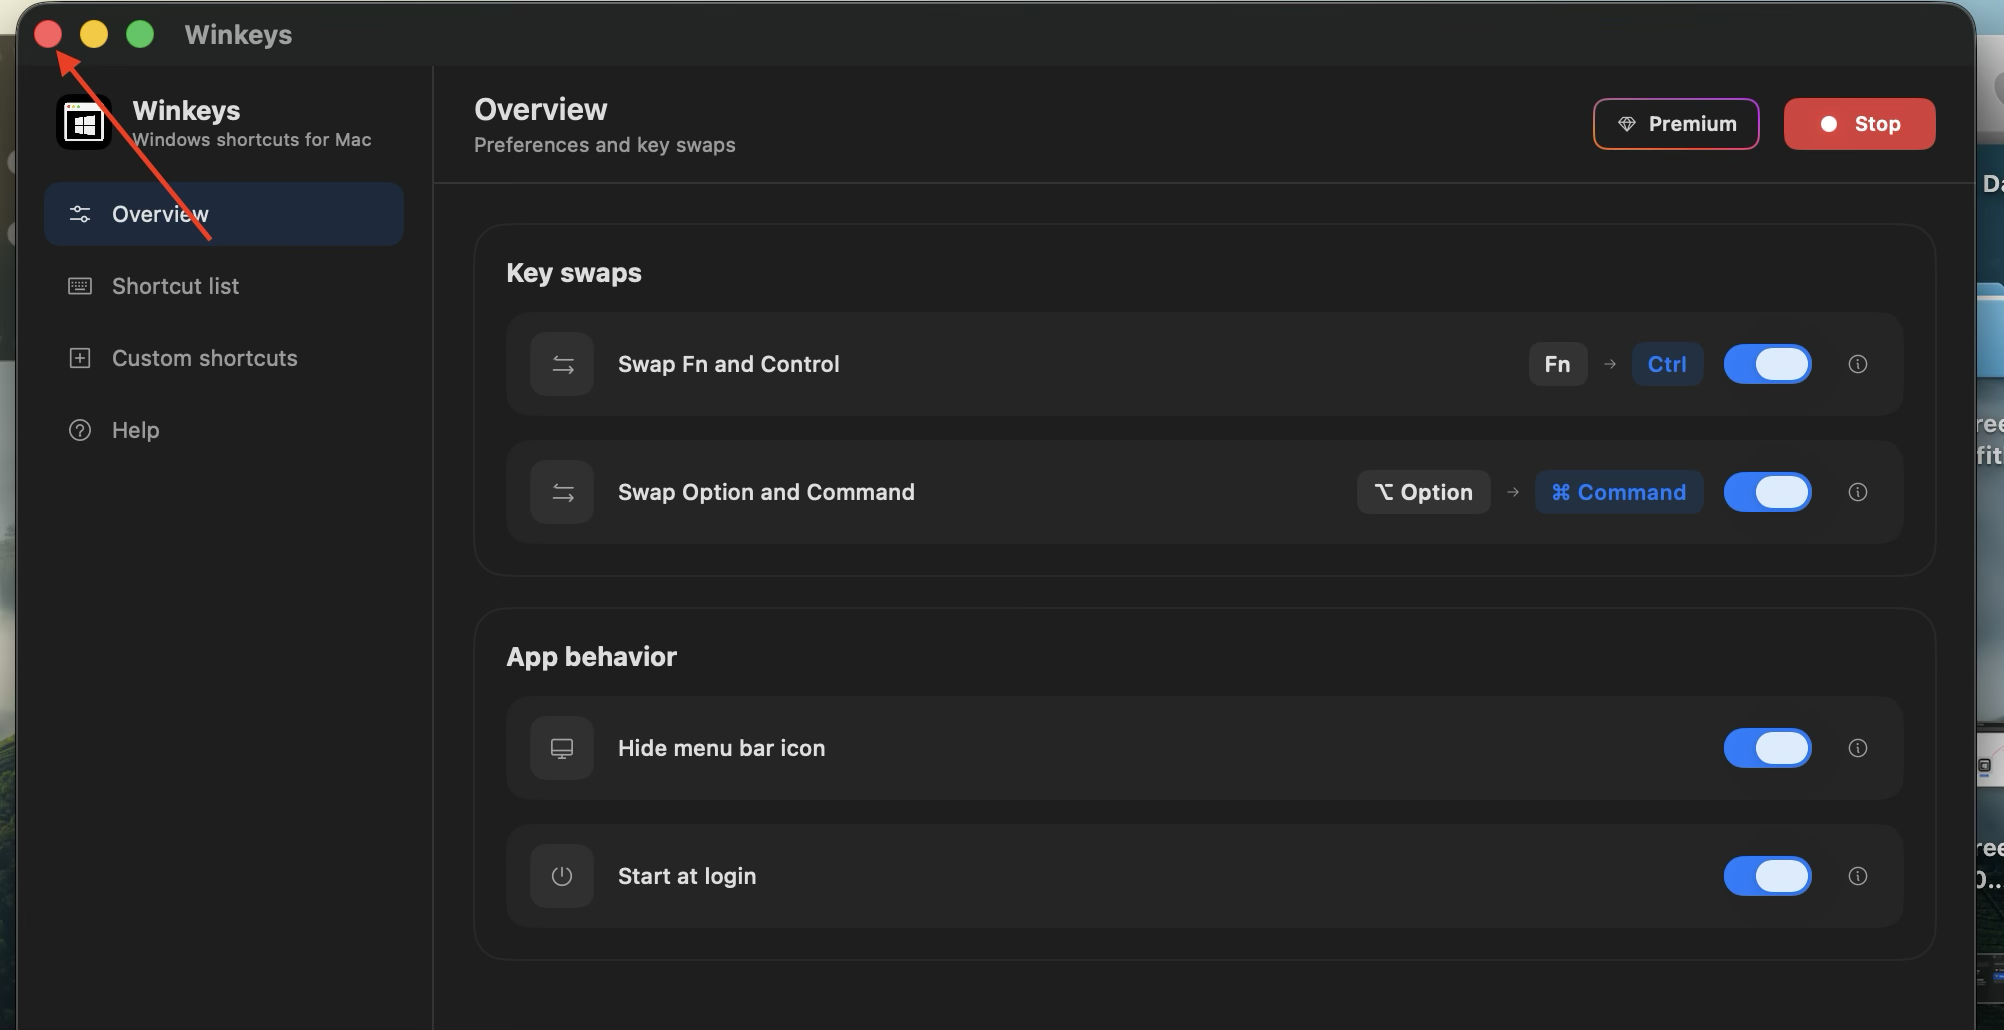
Task: Click the Custom shortcuts plus icon
Action: click(80, 358)
